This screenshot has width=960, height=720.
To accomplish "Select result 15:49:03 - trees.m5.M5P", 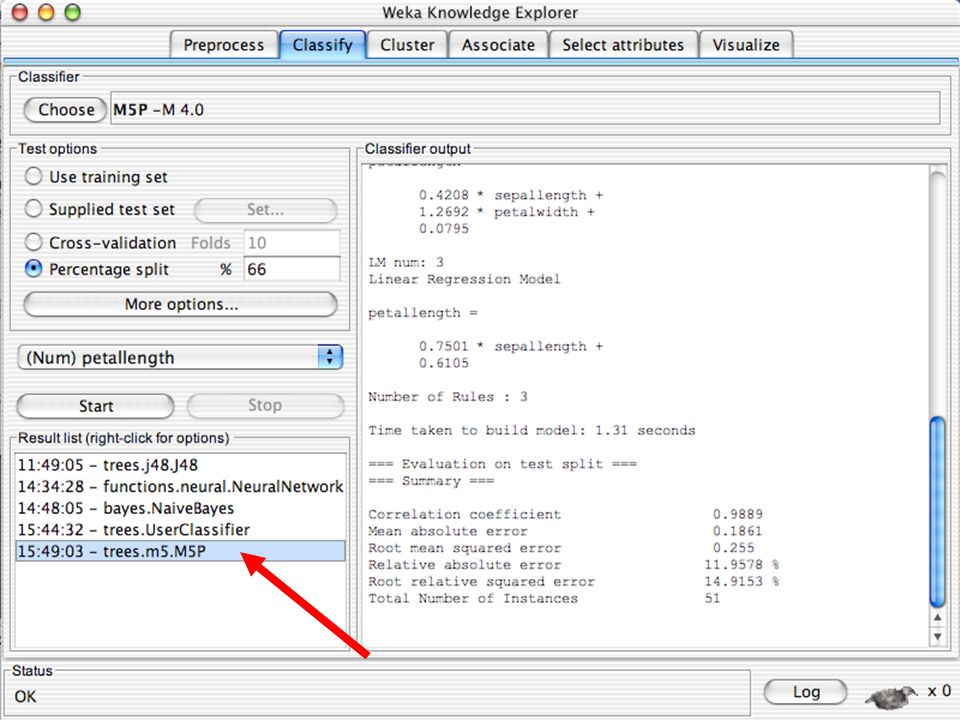I will coord(181,551).
